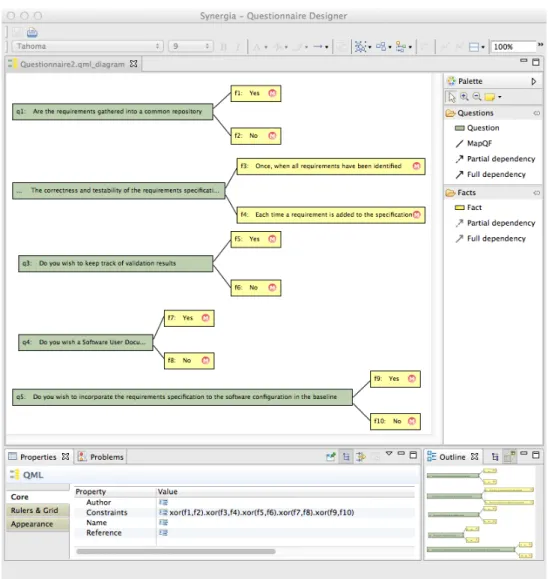Open the Arrange All dropdown arrow
The width and height of the screenshot is (549, 579).
[x=390, y=47]
